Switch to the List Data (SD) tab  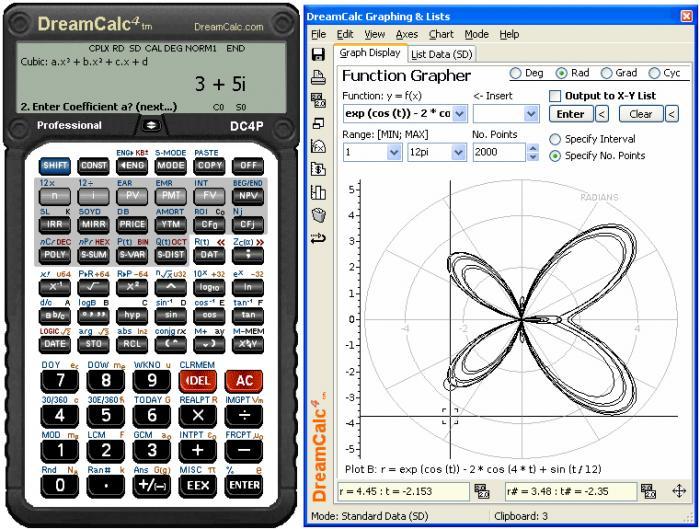tap(442, 54)
